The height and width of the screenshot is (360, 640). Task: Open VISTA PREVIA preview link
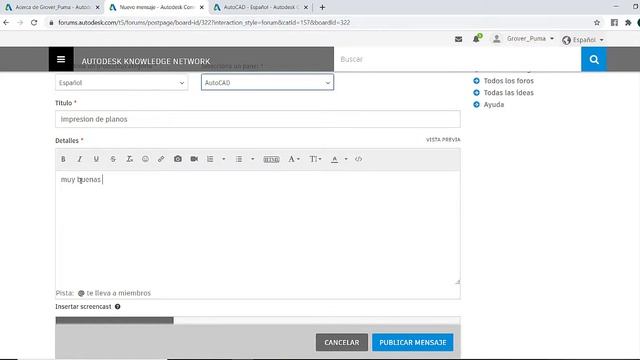click(x=443, y=140)
